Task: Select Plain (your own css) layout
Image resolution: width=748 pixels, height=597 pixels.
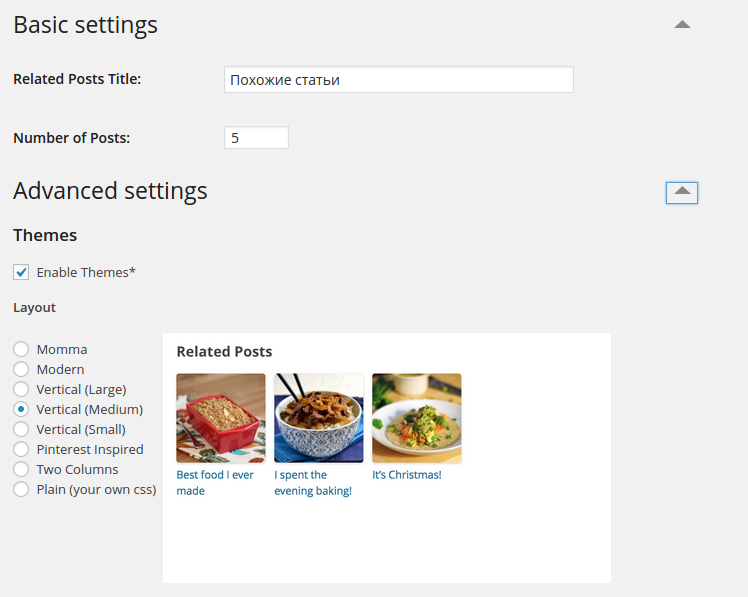Action: pyautogui.click(x=21, y=489)
